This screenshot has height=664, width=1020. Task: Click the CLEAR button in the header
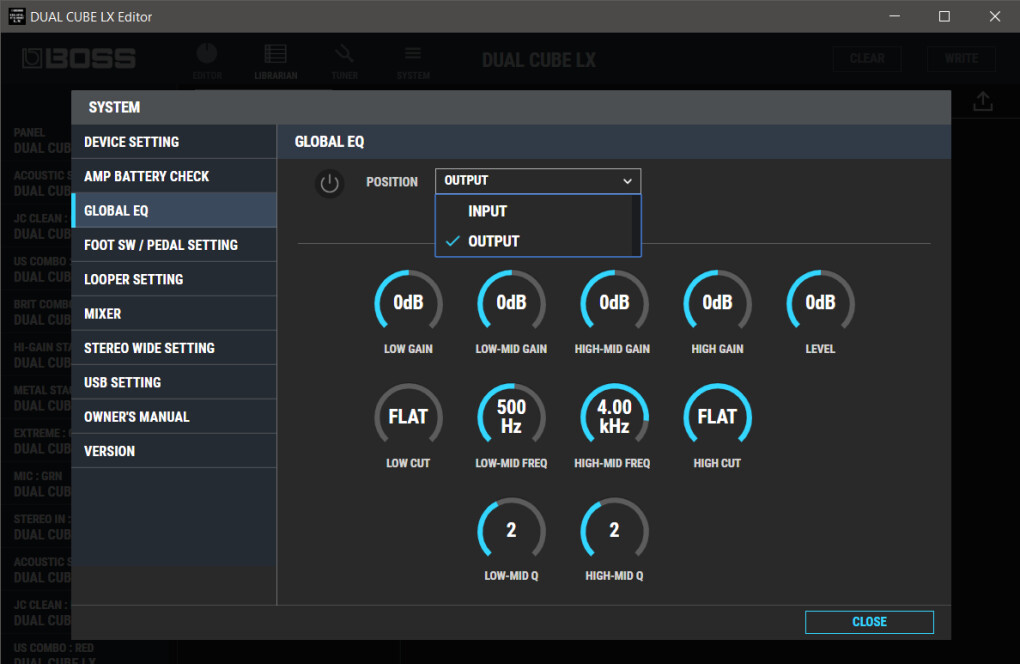[x=867, y=59]
